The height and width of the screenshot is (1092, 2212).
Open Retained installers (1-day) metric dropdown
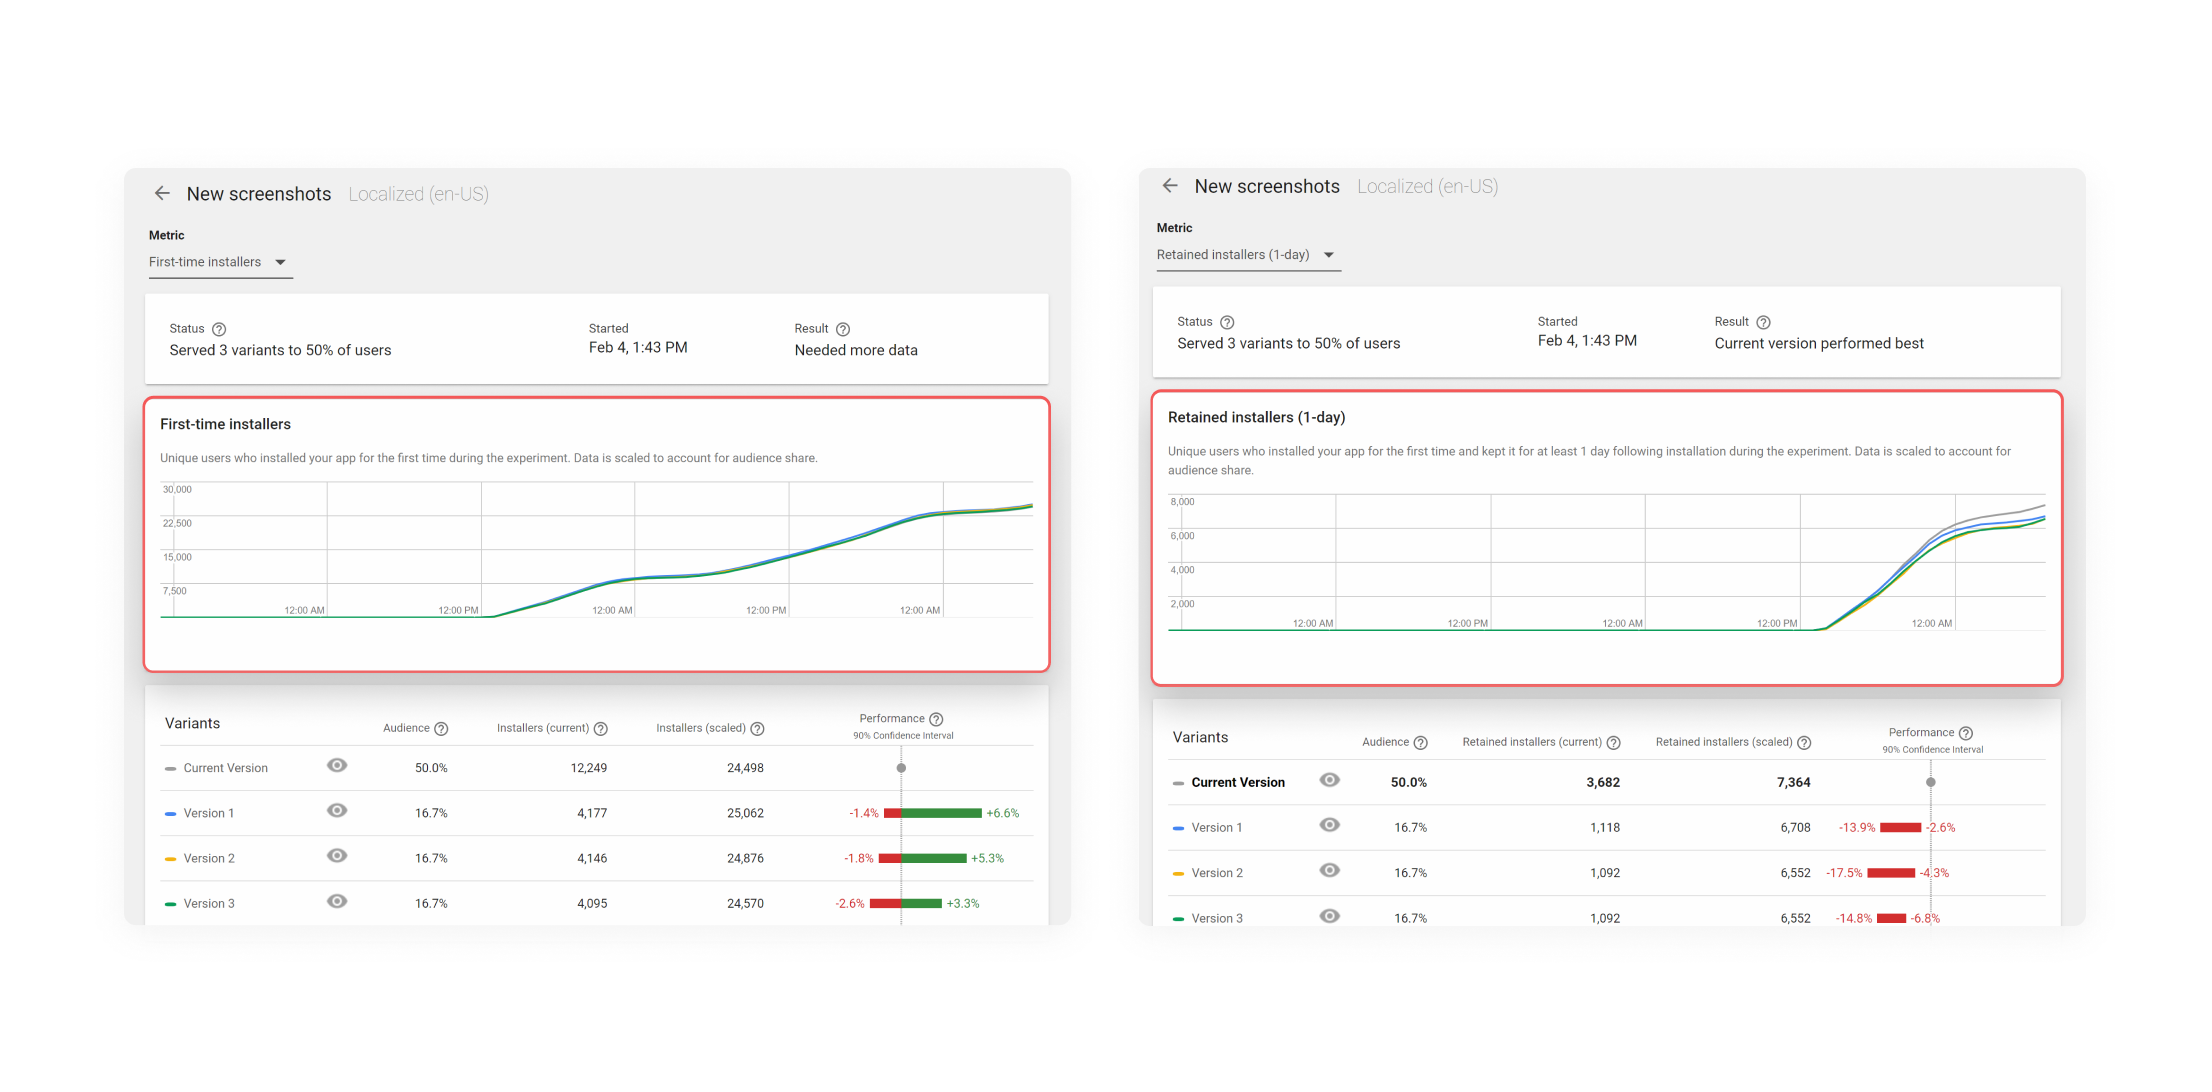tap(1232, 255)
